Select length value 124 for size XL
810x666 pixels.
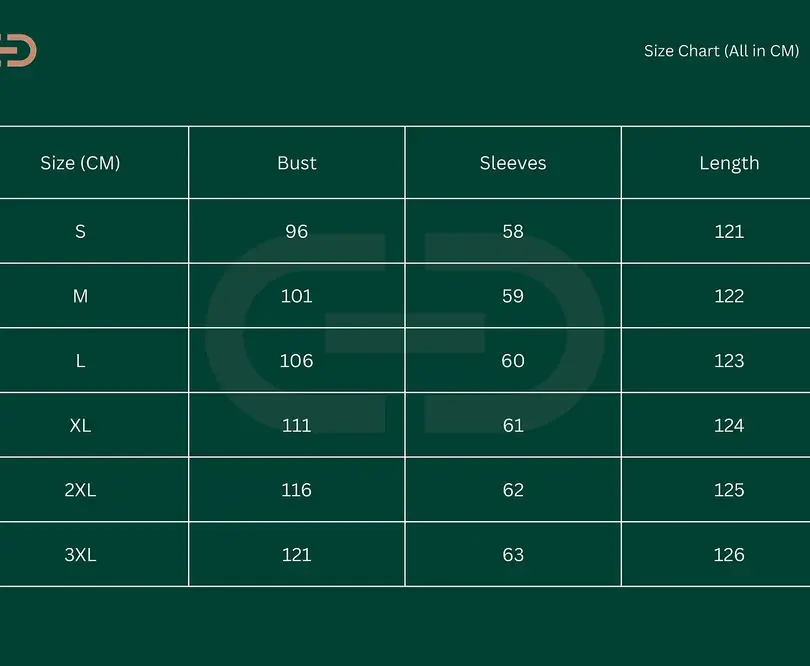[x=729, y=425]
